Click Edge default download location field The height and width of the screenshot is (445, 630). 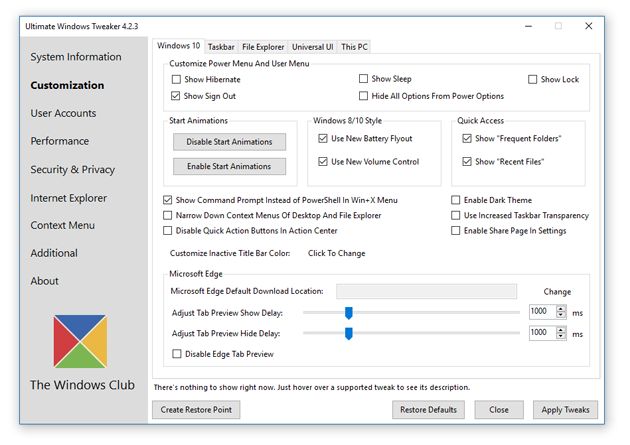(426, 291)
